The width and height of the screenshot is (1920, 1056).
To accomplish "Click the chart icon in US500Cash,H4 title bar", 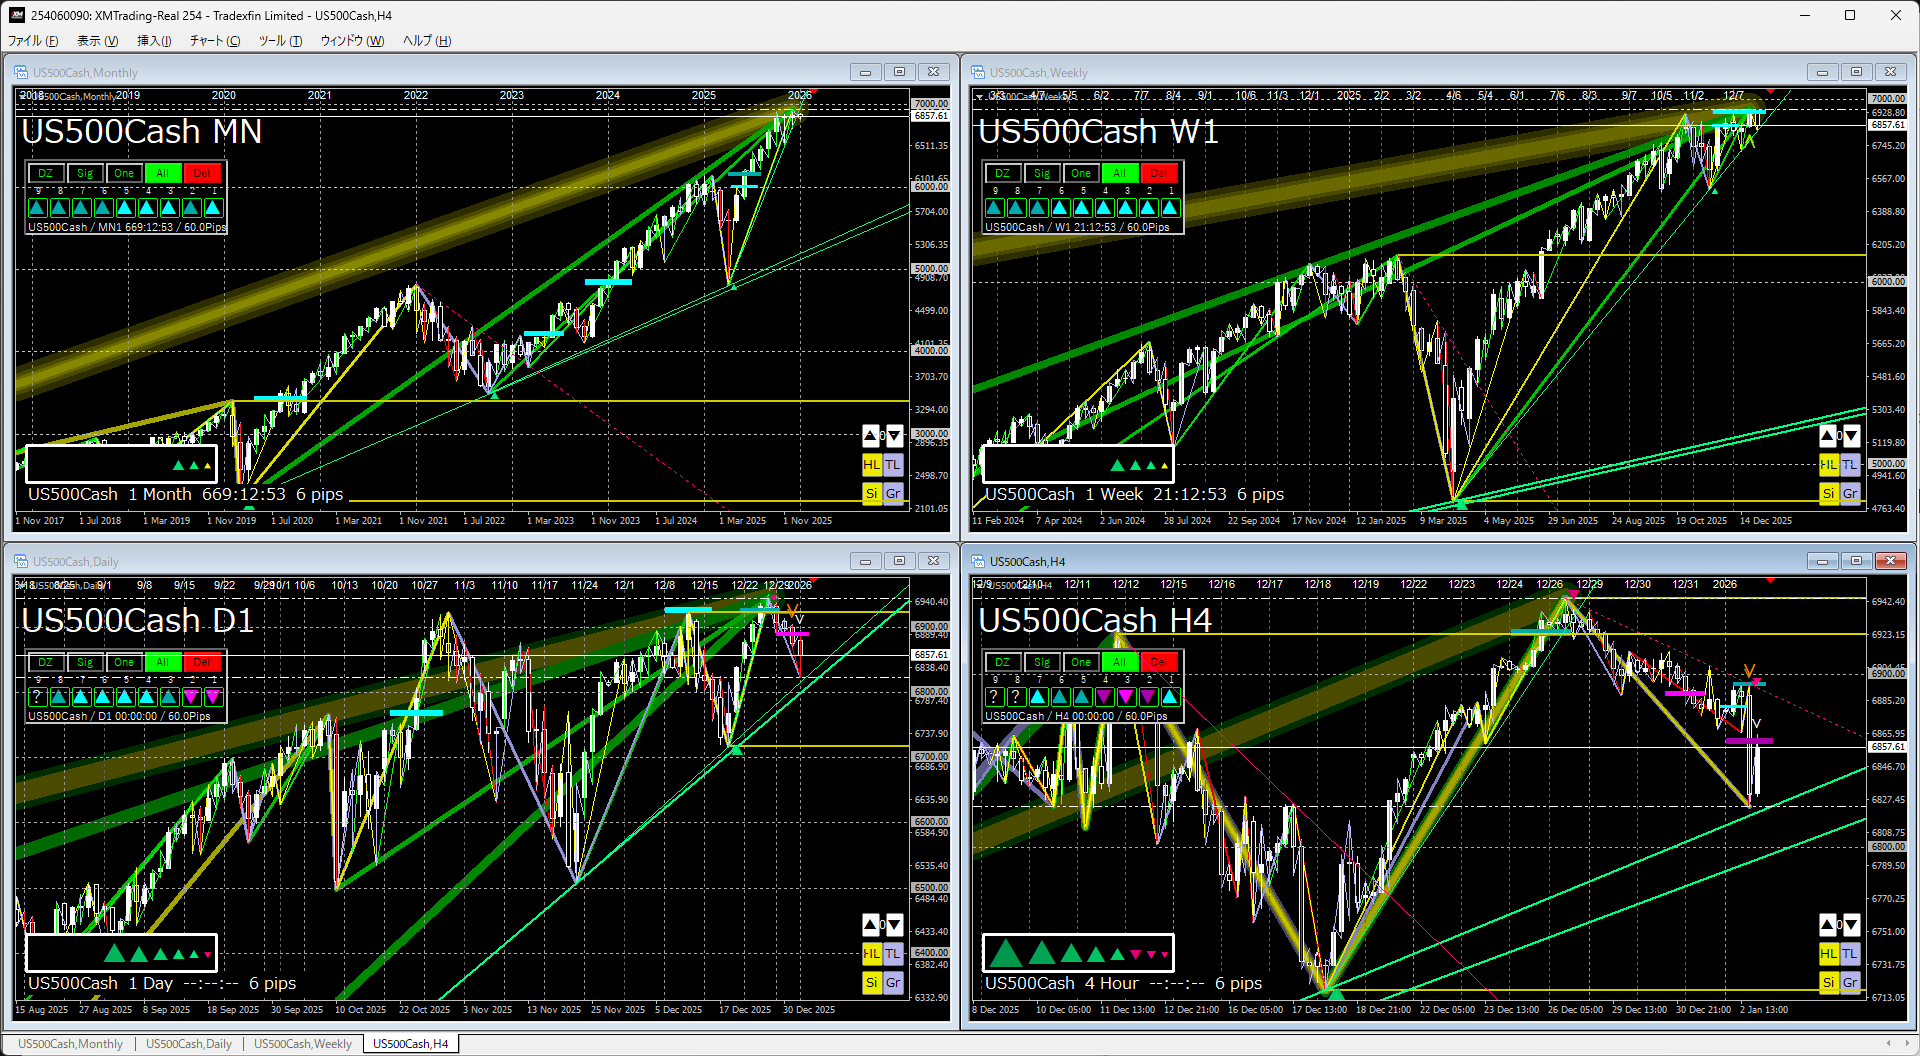I will [978, 561].
